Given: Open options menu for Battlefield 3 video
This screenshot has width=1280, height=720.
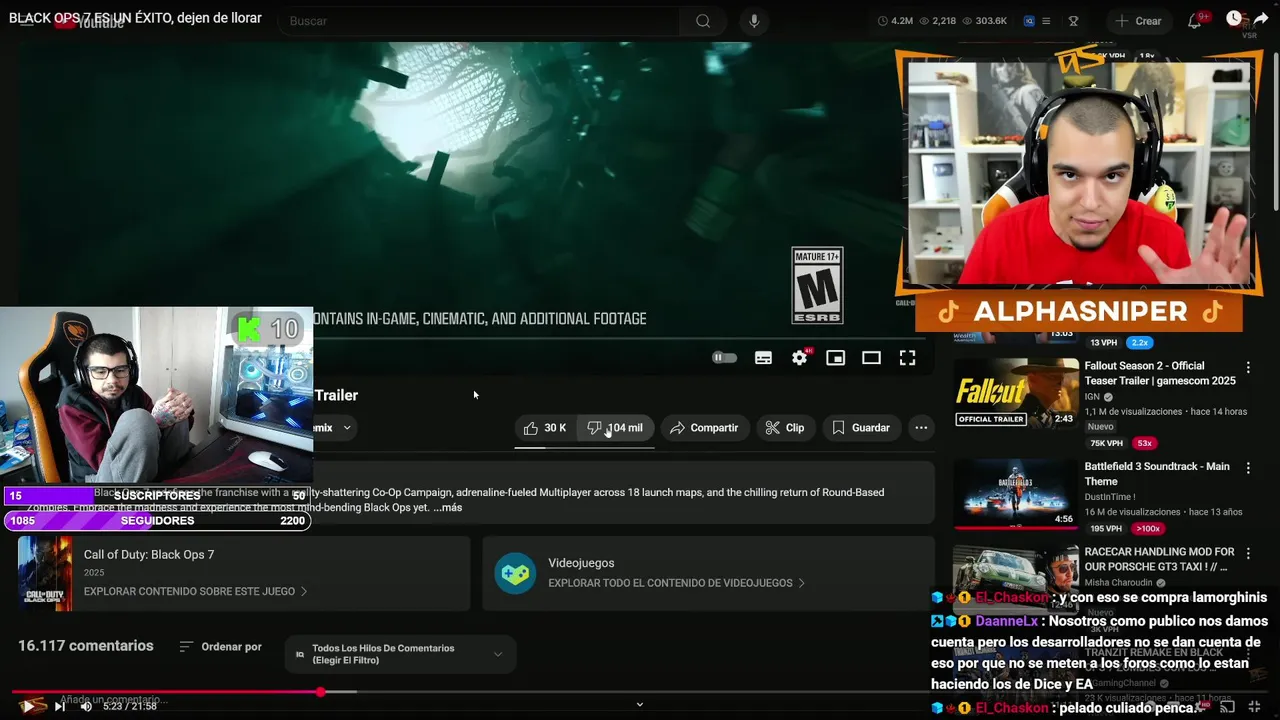Looking at the screenshot, I should pos(1248,468).
